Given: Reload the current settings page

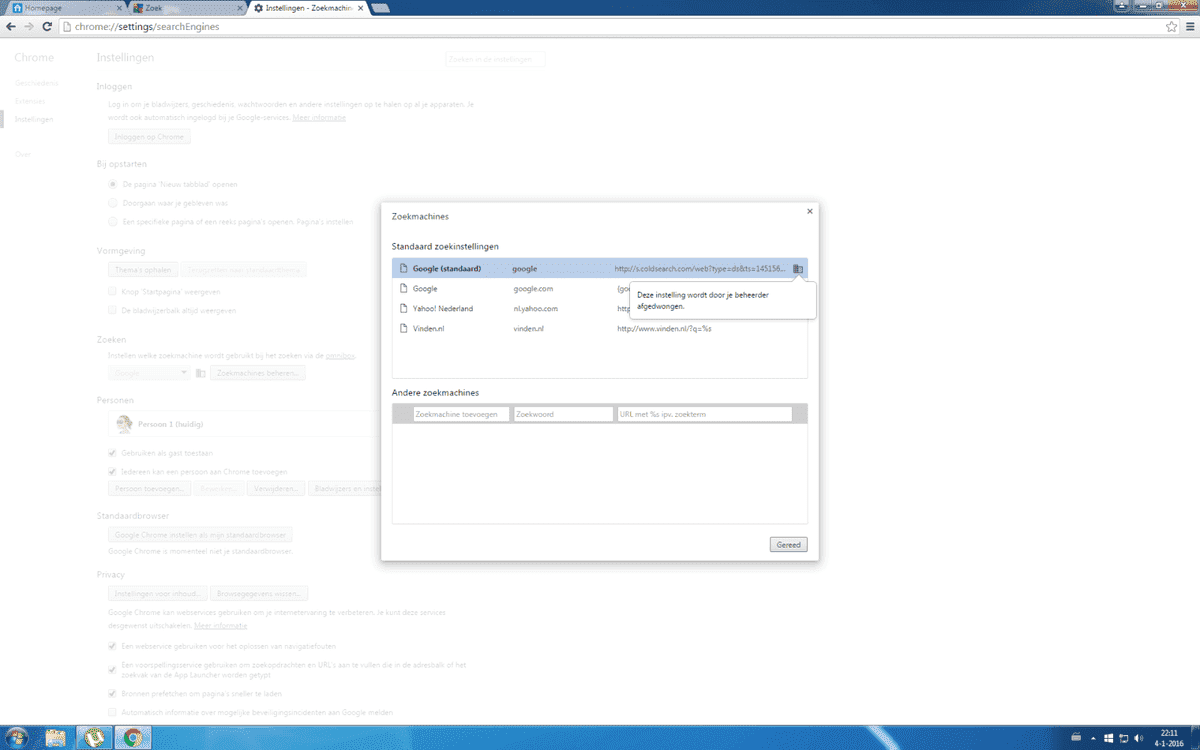Looking at the screenshot, I should click(x=47, y=27).
